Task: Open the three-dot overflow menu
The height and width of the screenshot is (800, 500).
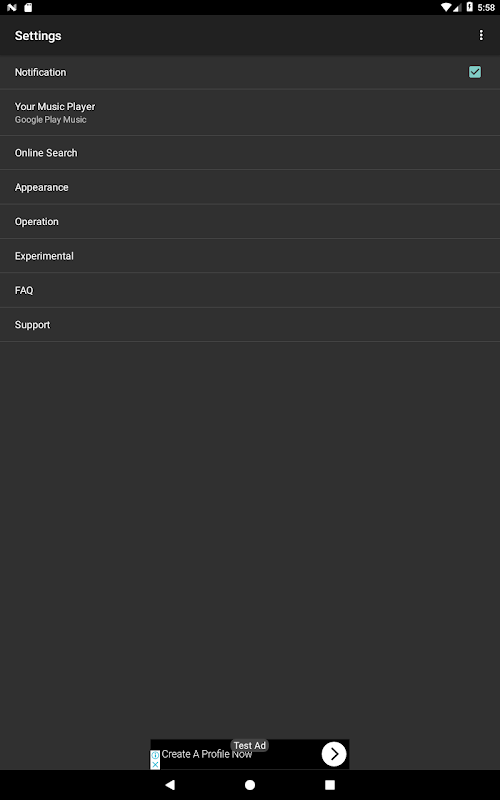Action: tap(481, 35)
